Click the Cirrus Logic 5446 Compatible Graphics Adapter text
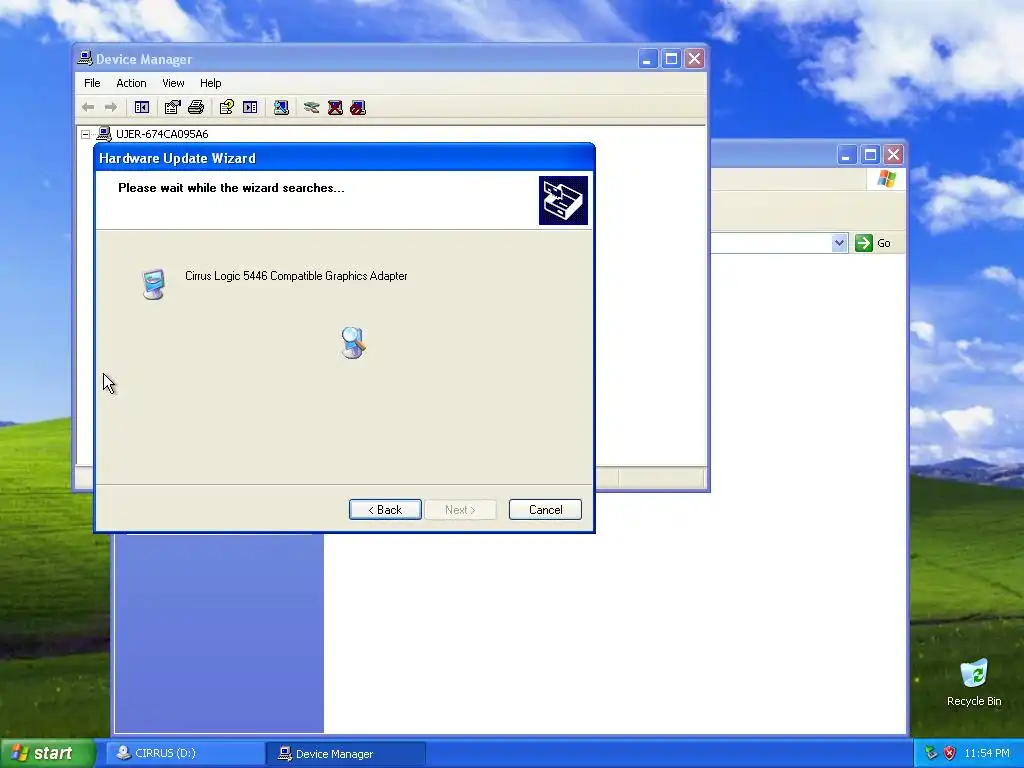 [x=296, y=276]
